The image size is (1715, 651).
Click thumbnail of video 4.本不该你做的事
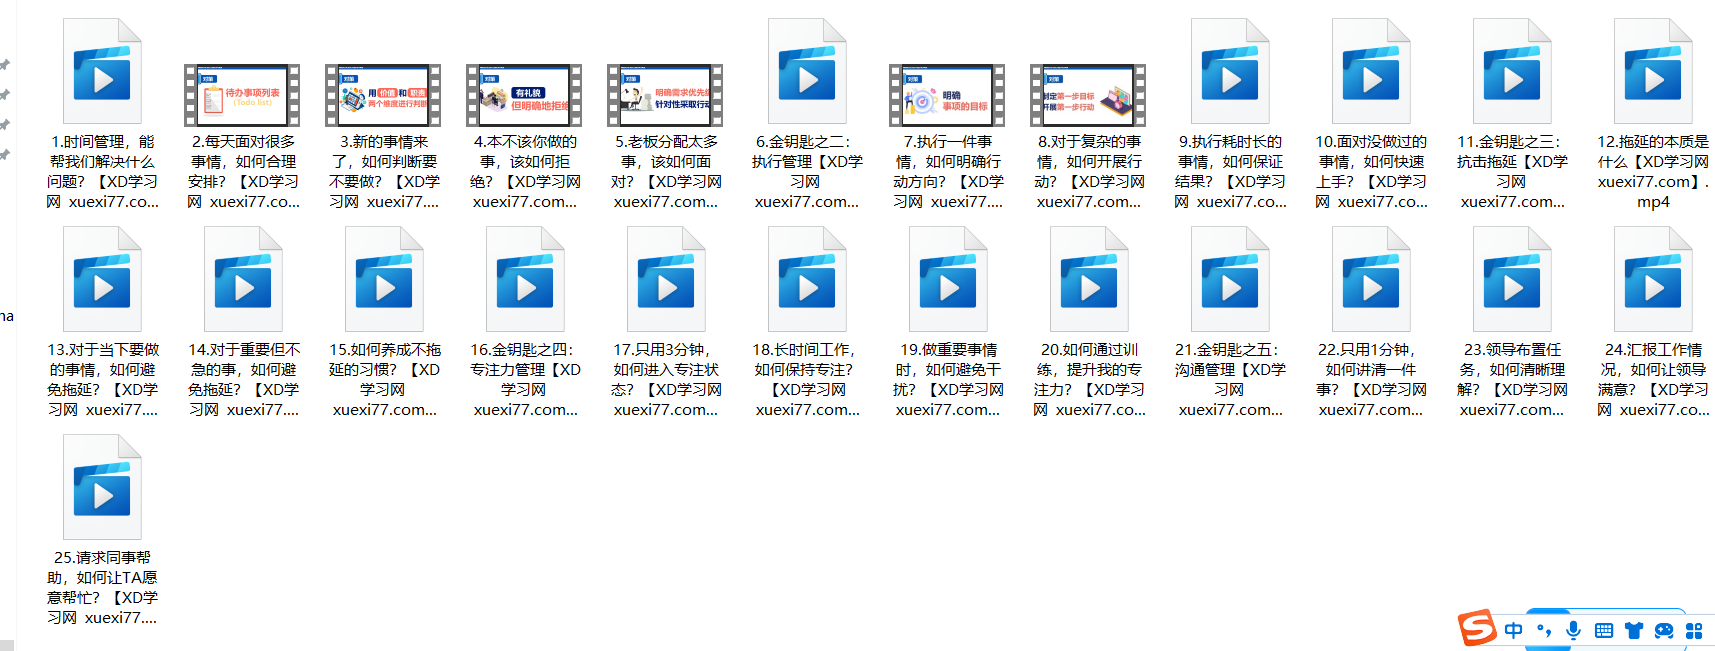point(525,96)
